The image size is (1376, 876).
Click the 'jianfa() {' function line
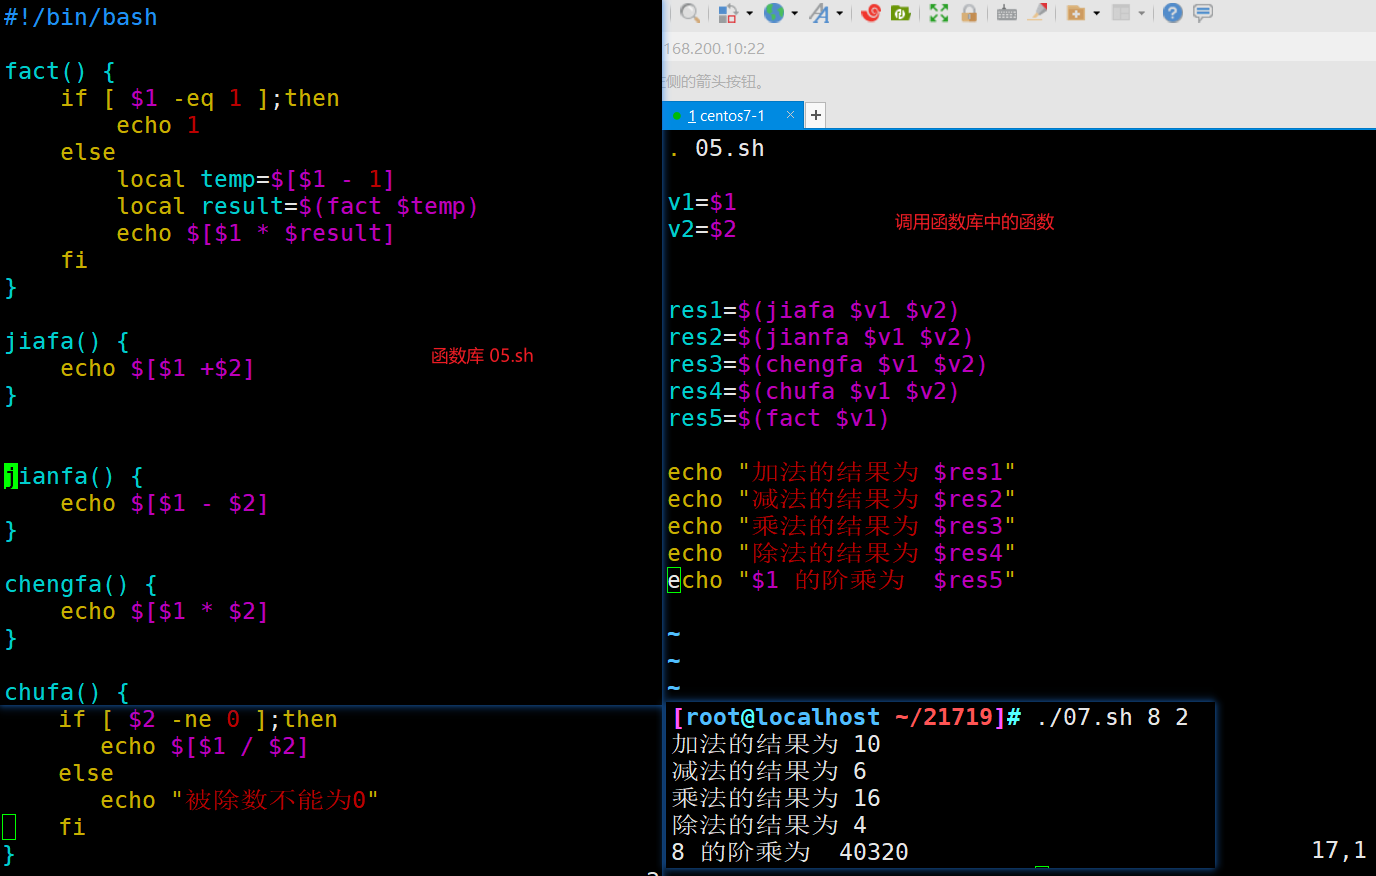74,476
